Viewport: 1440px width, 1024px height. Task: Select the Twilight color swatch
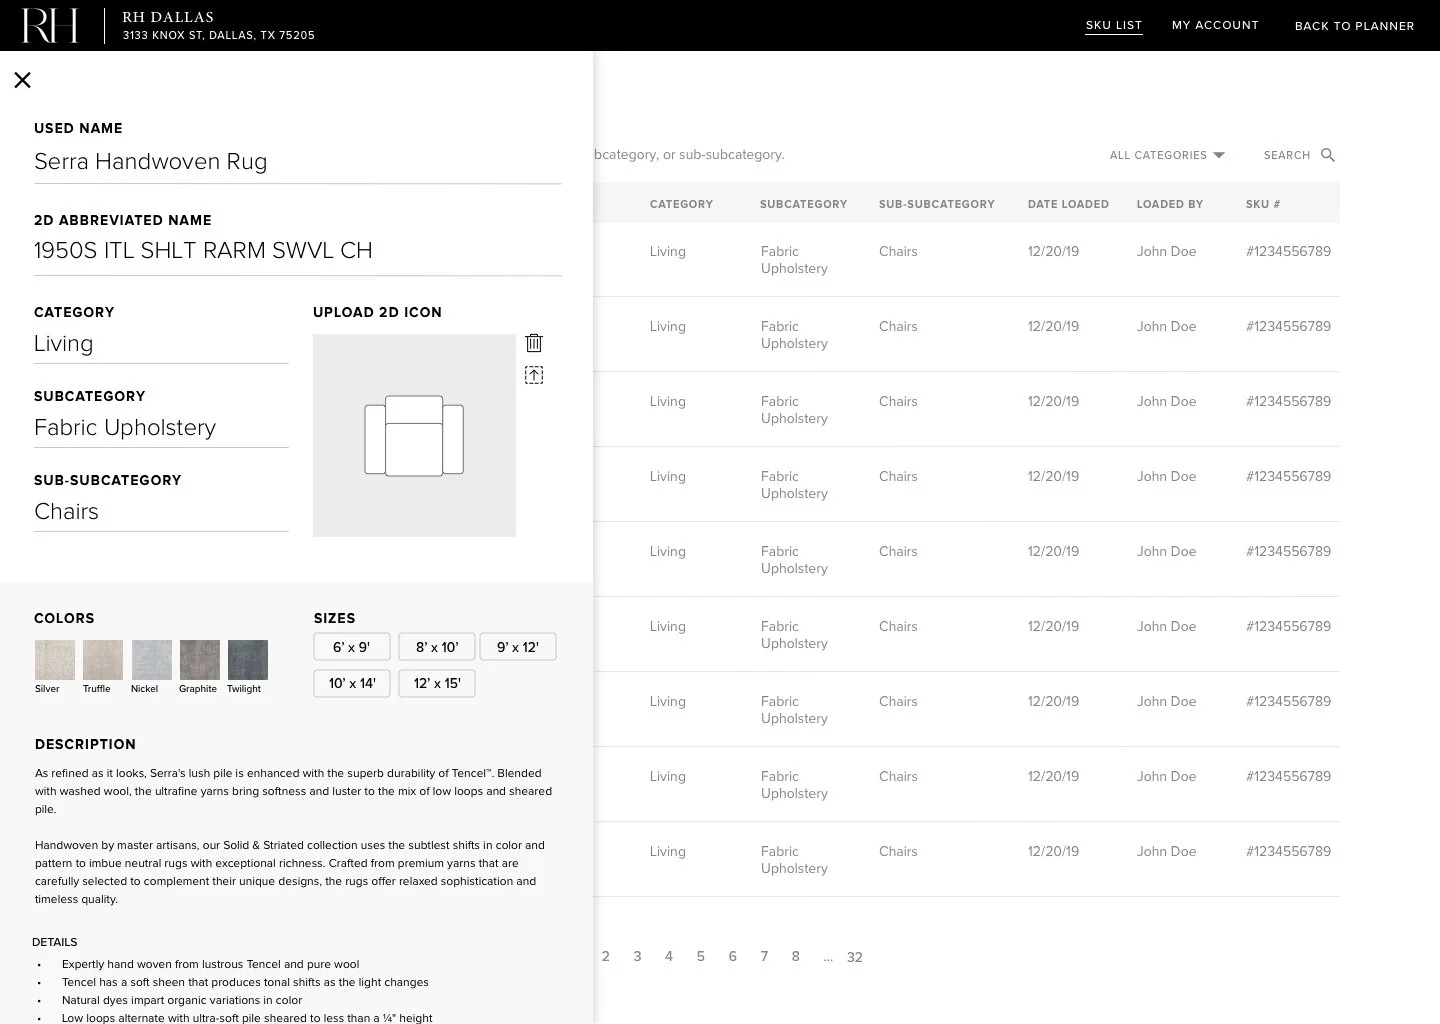248,660
